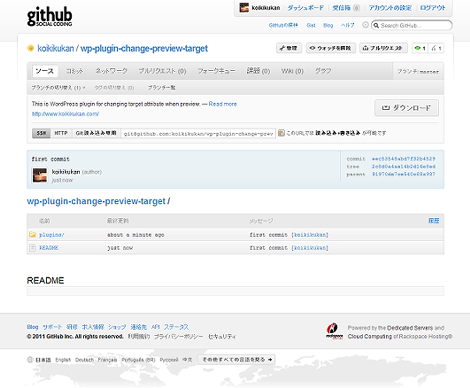This screenshot has width=470, height=388.
Task: Click ログアウト to log out
Action: tap(432, 8)
